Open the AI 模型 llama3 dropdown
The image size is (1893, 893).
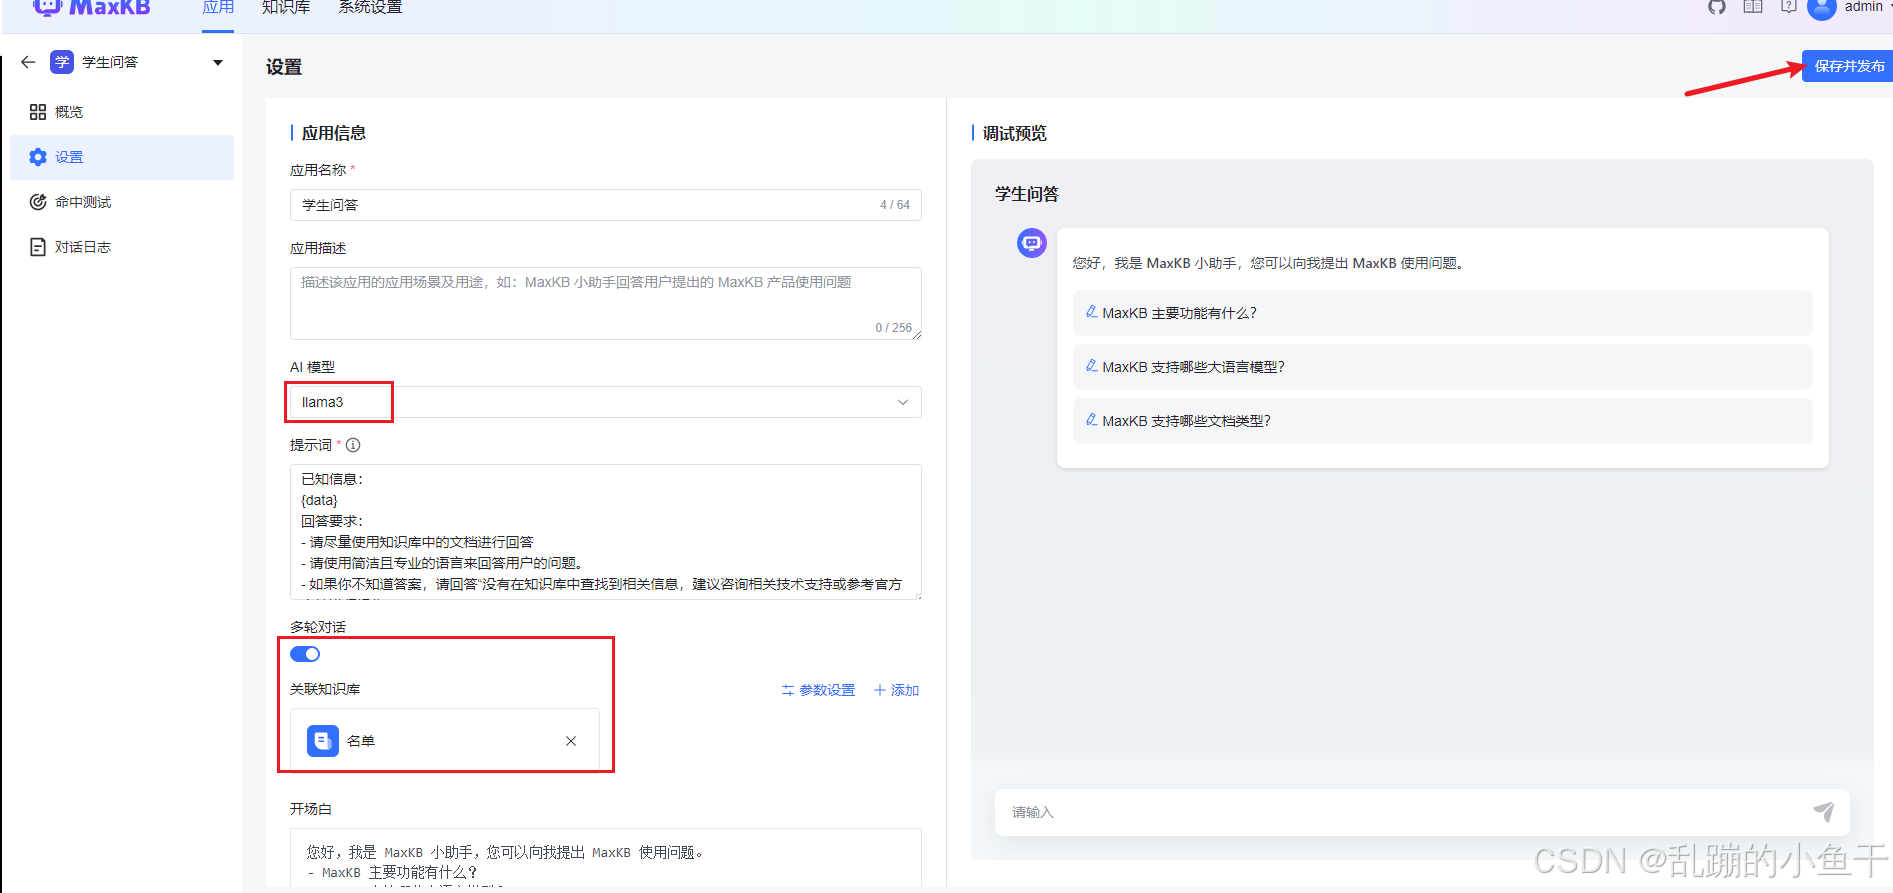pyautogui.click(x=606, y=402)
